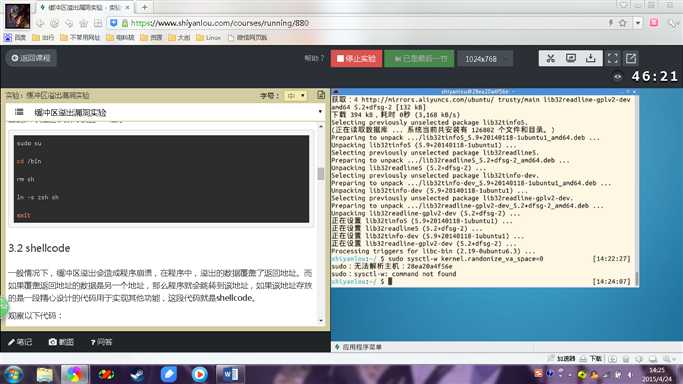Open File Explorer from the taskbar
The height and width of the screenshot is (384, 683).
point(44,375)
